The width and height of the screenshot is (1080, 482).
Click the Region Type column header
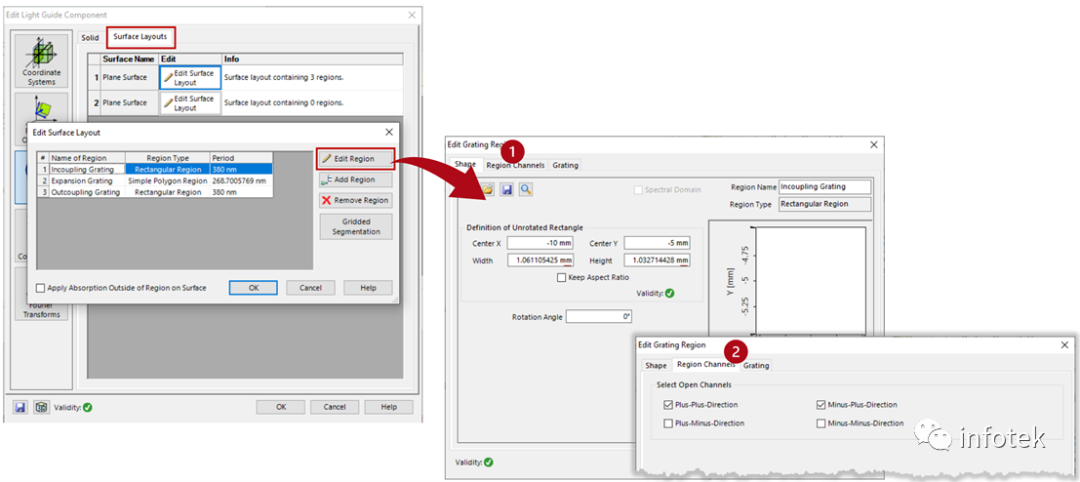[167, 158]
